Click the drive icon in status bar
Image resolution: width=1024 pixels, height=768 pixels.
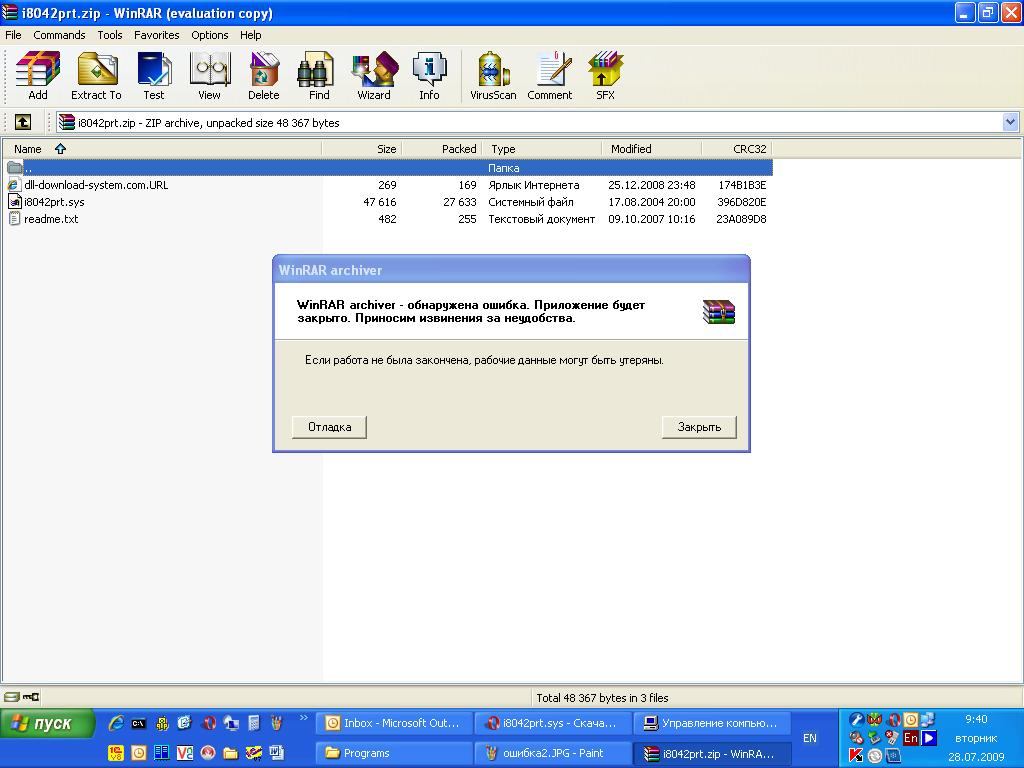click(x=11, y=697)
